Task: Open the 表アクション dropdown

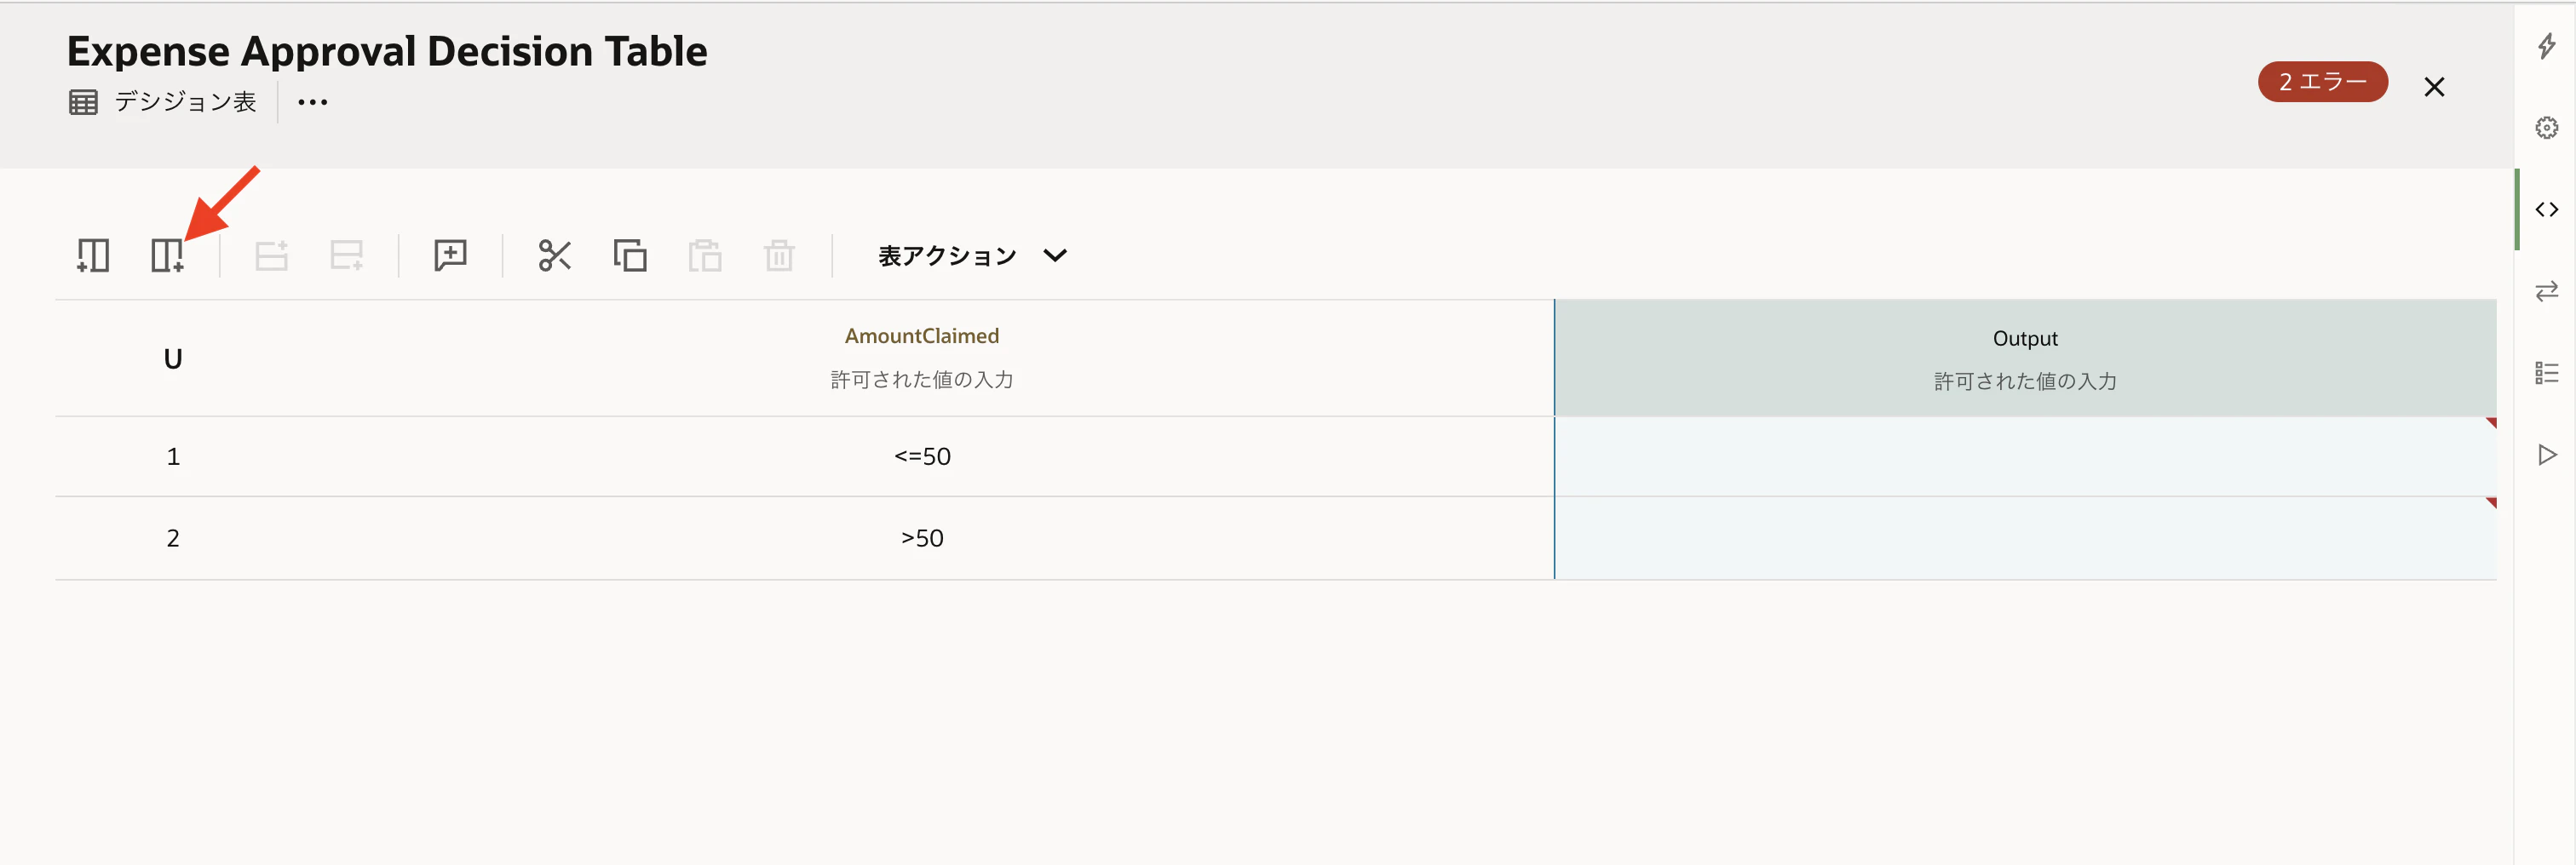Action: 972,256
